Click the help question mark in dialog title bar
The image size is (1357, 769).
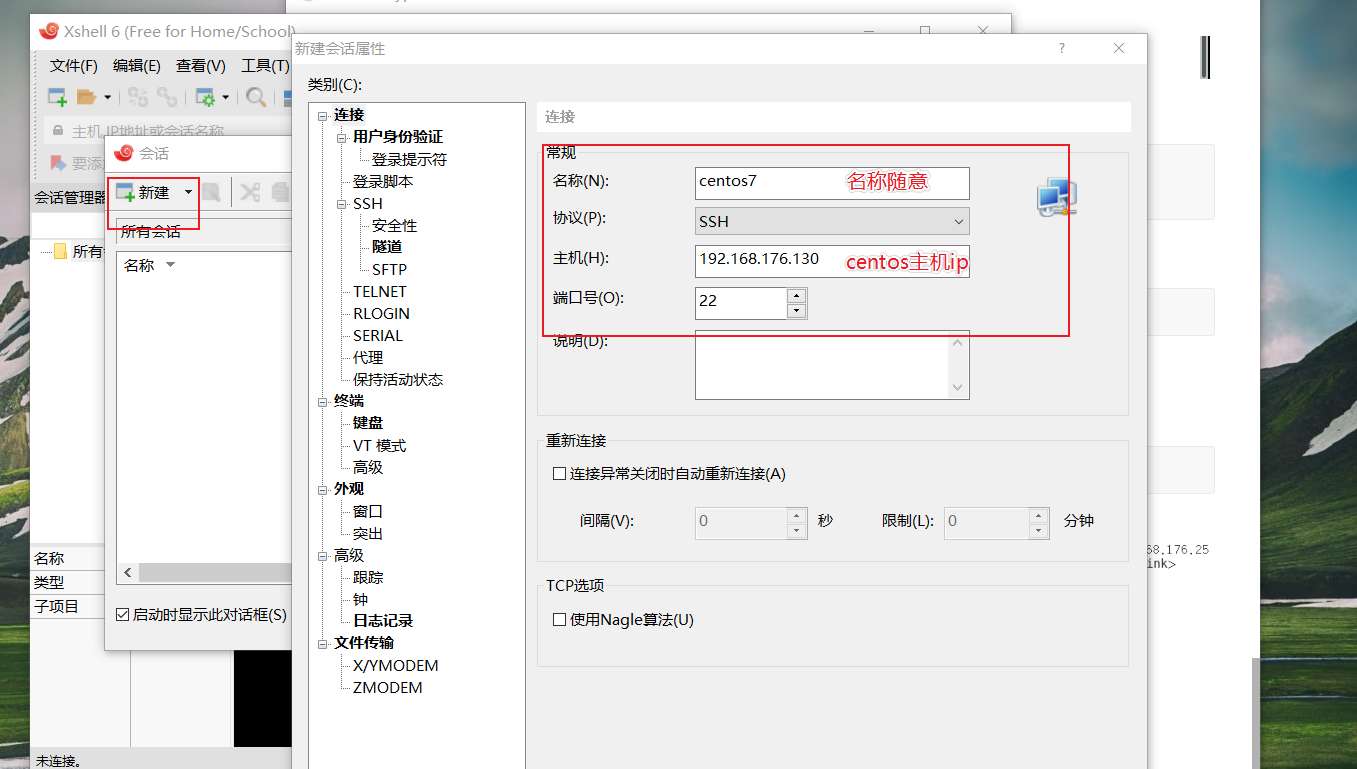pos(1062,48)
